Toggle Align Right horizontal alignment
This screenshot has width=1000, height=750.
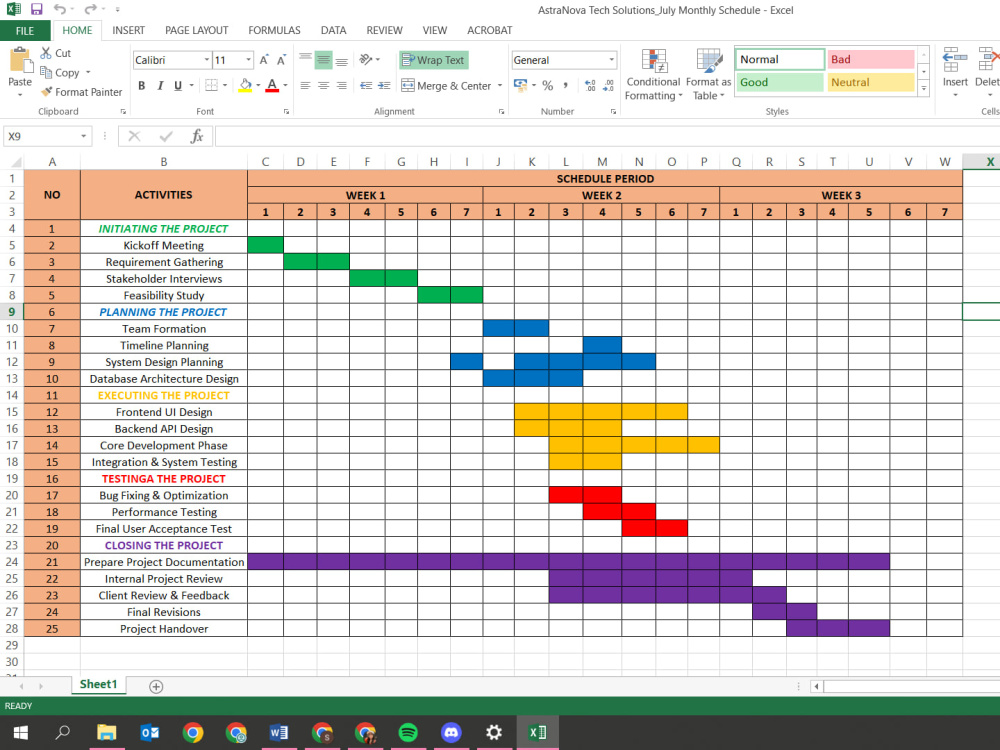tap(342, 85)
